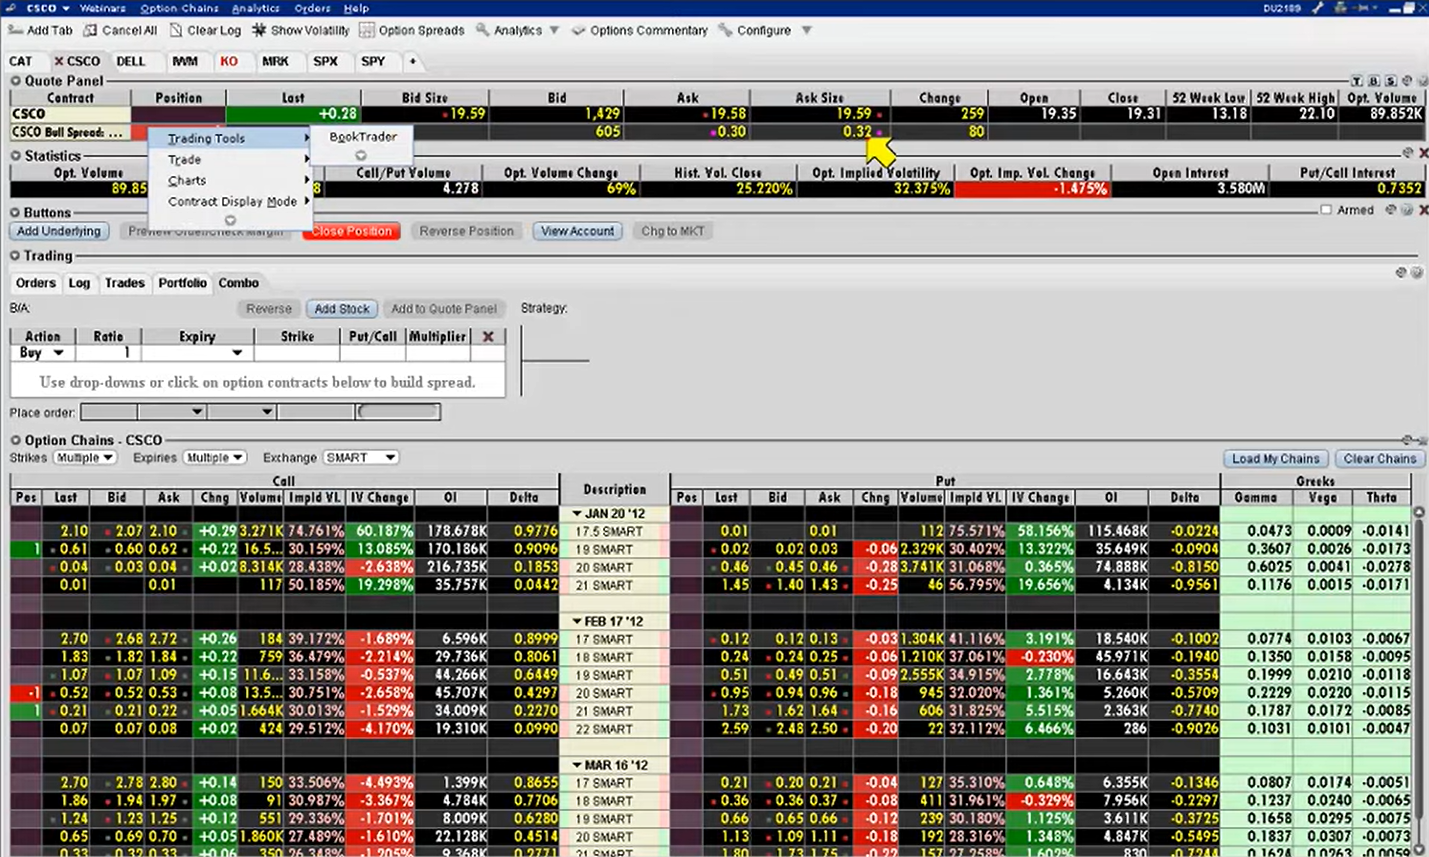Click the View Account button

[578, 231]
